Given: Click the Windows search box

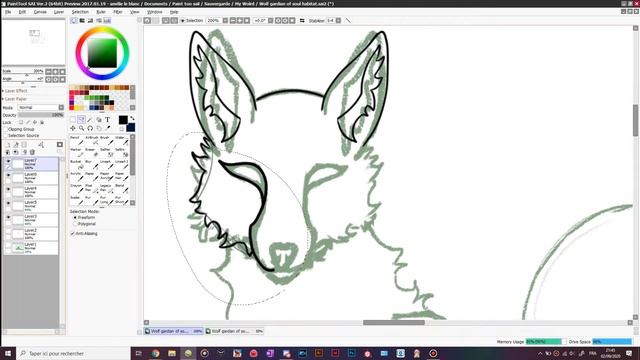Looking at the screenshot, I should pos(73,353).
